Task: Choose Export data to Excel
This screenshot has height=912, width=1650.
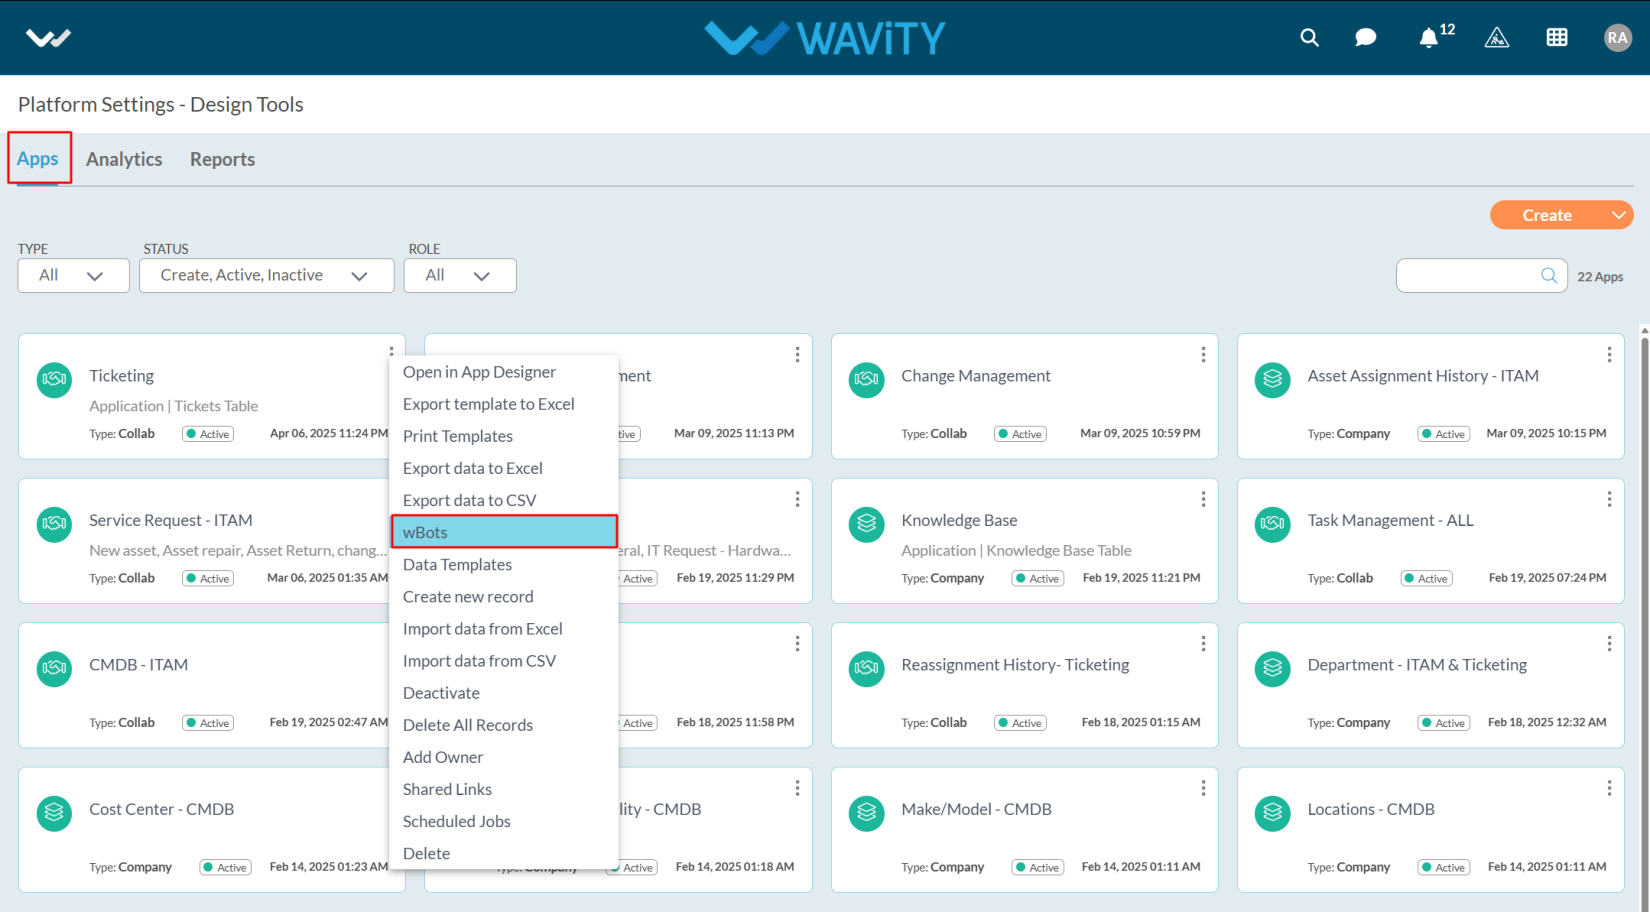Action: (504, 468)
